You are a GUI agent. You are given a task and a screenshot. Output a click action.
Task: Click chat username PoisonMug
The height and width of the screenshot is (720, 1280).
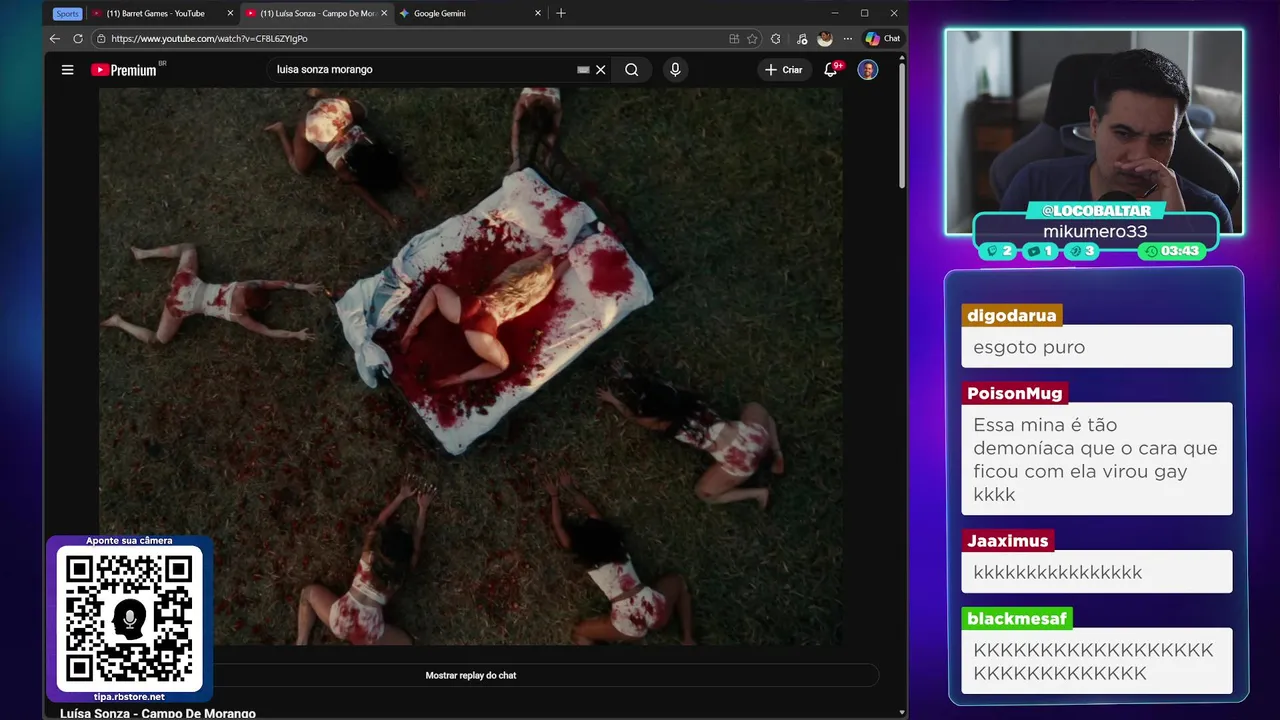[x=1015, y=393]
